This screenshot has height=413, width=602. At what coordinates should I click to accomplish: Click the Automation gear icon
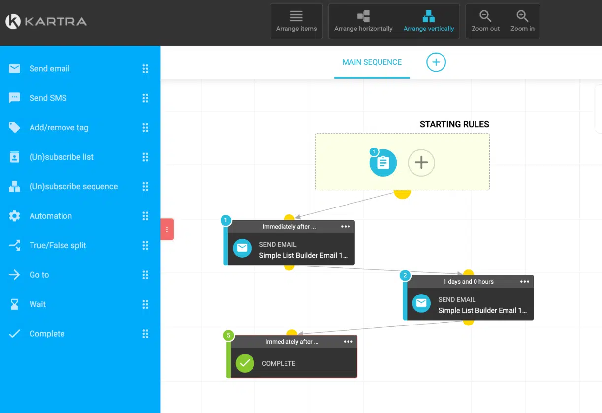[x=14, y=216]
